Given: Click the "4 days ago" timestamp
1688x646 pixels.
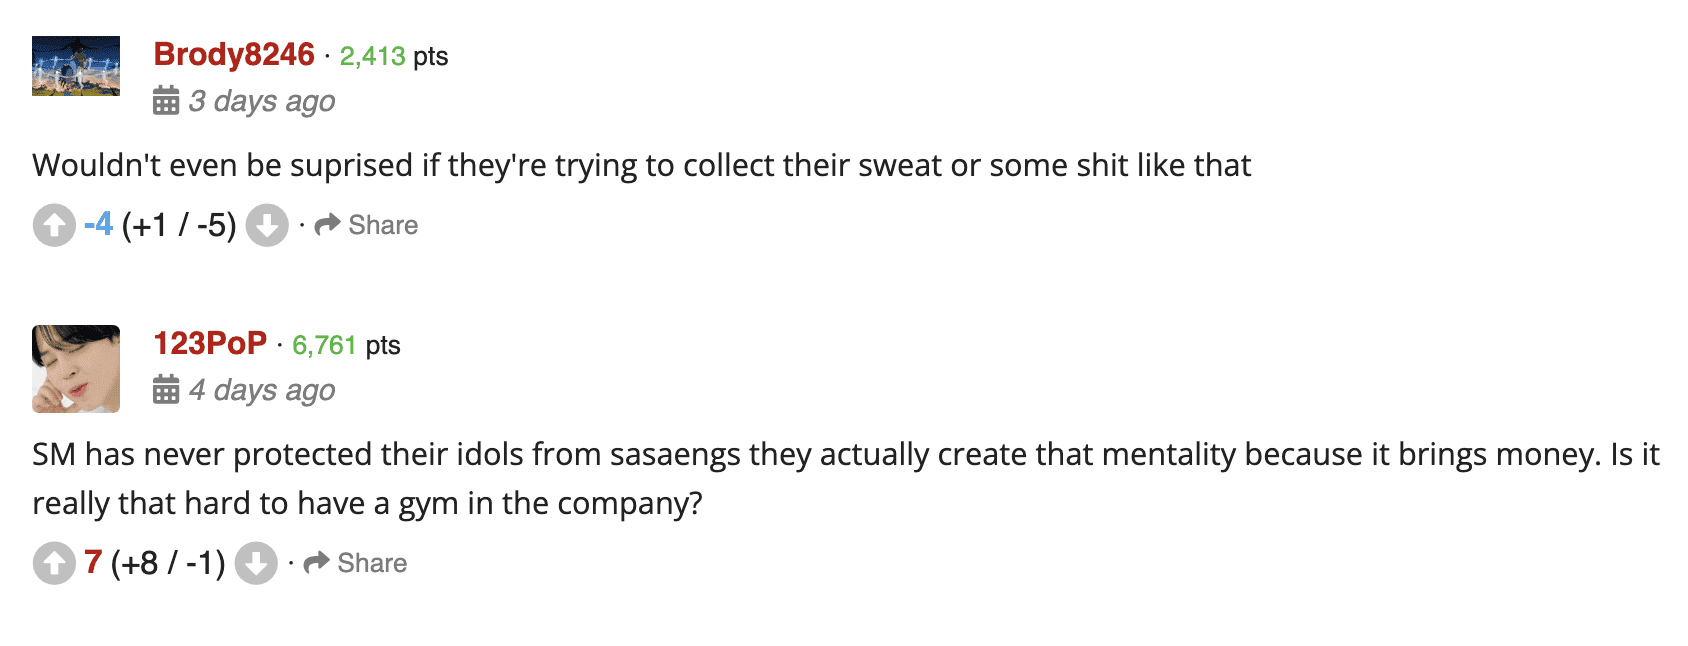Looking at the screenshot, I should [x=262, y=390].
